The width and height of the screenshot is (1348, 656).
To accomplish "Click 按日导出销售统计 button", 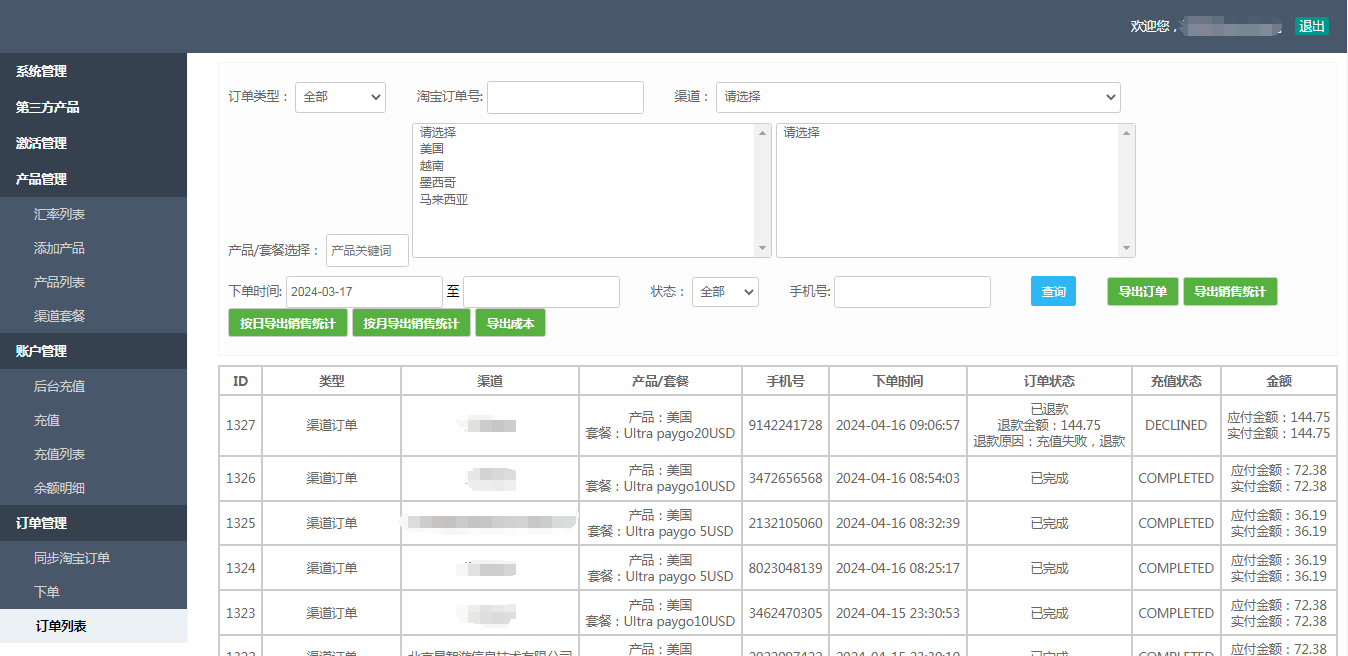I will tap(288, 324).
